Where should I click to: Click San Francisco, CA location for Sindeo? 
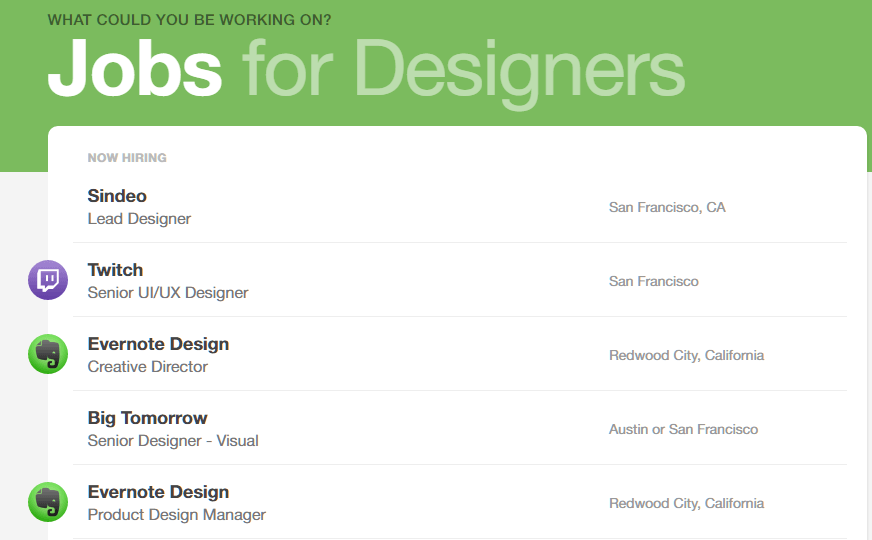click(667, 207)
